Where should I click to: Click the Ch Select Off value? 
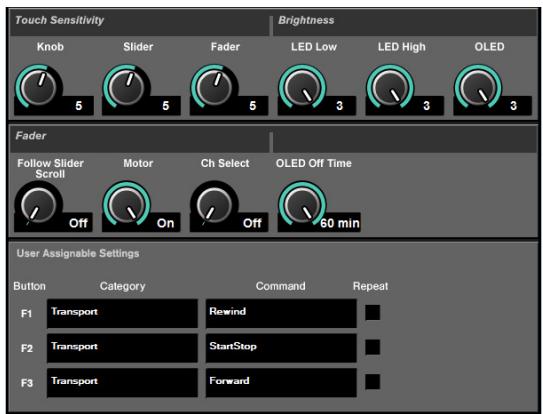(252, 223)
